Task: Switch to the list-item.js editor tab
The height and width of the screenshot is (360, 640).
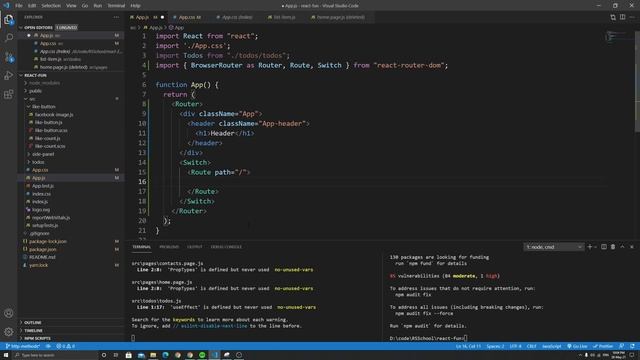Action: pyautogui.click(x=284, y=17)
